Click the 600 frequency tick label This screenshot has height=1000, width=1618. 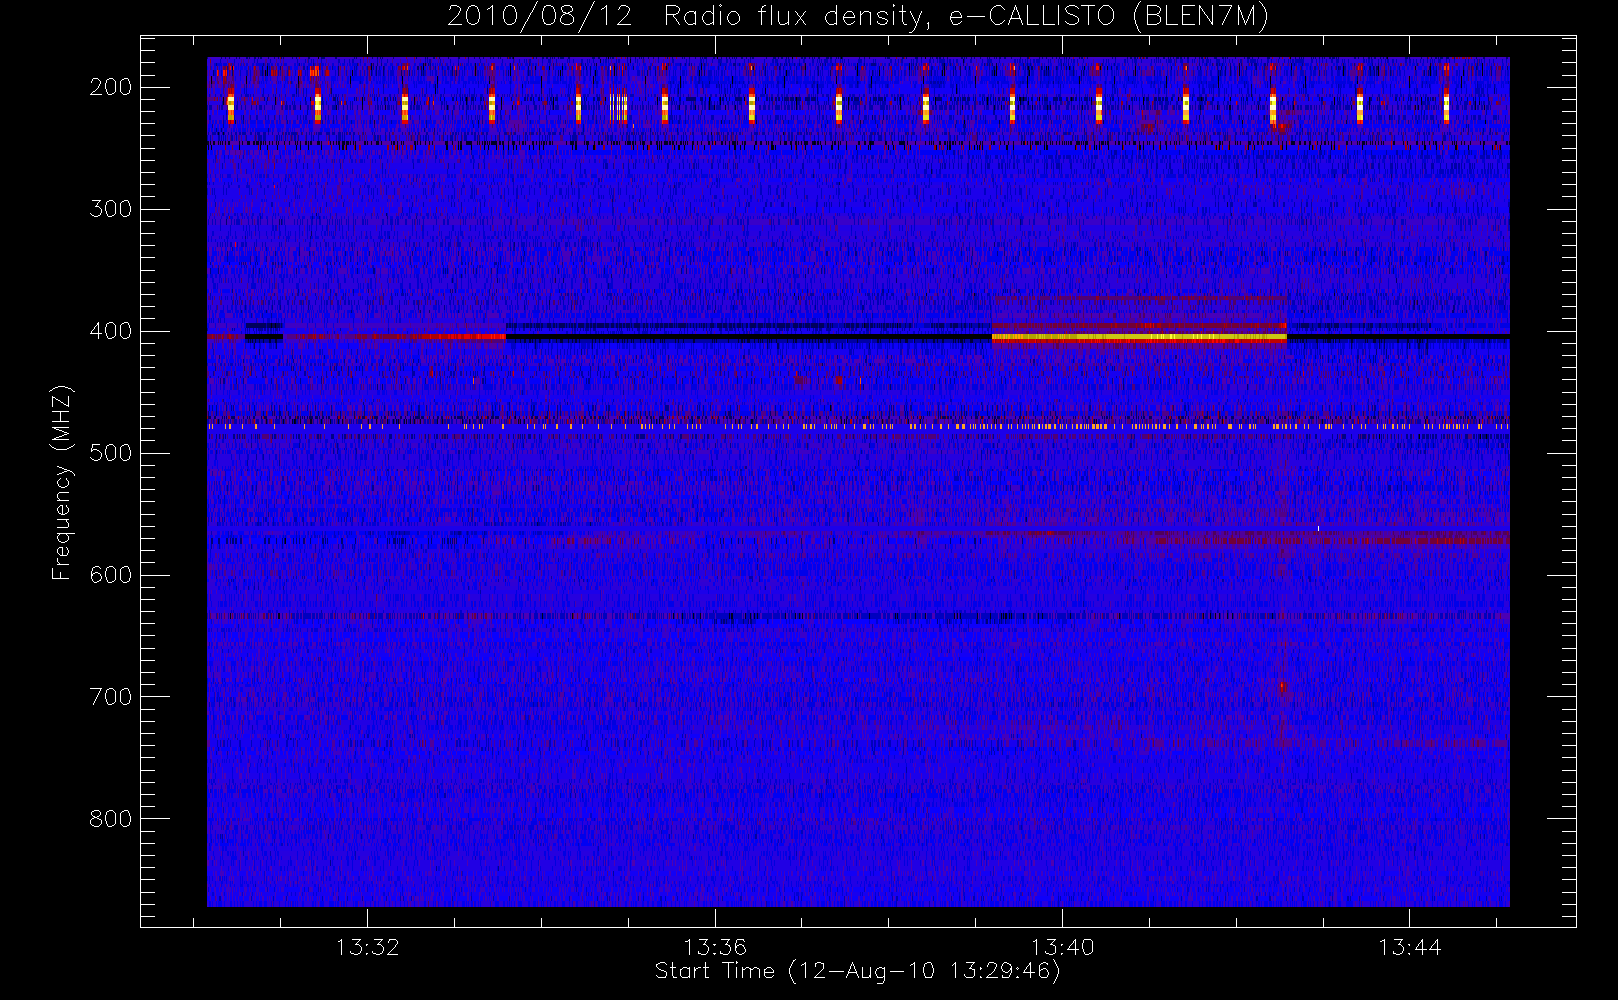point(111,575)
